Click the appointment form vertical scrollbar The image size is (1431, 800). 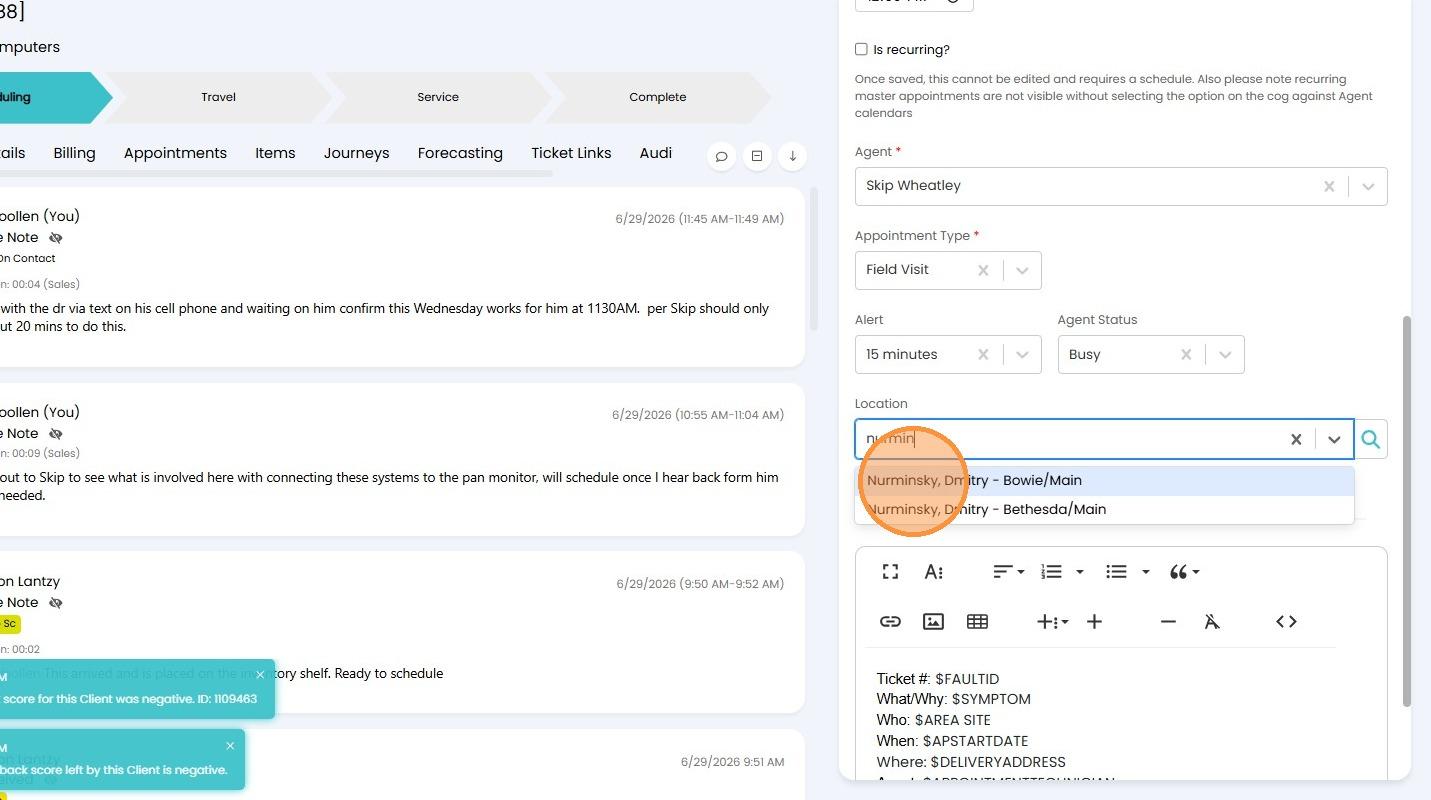point(1405,512)
